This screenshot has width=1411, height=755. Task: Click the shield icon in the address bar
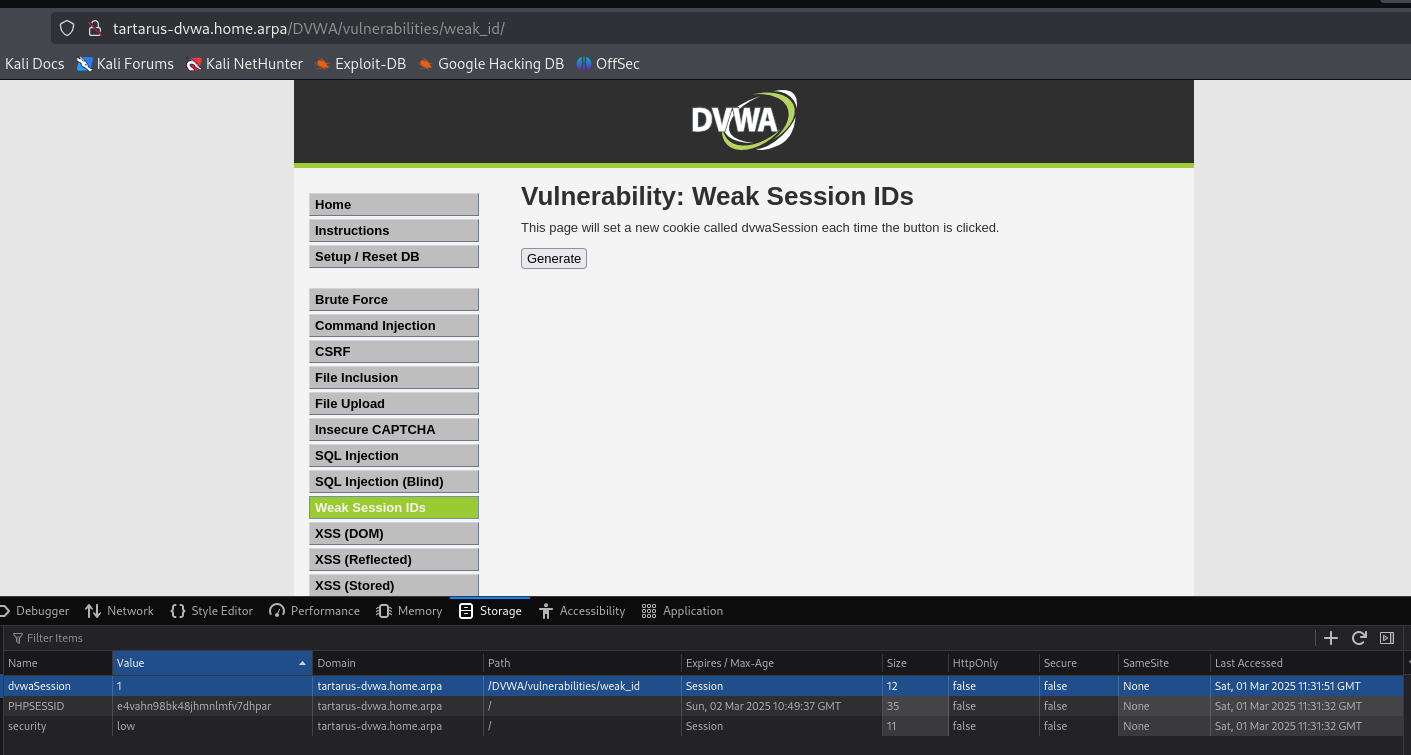(x=67, y=28)
